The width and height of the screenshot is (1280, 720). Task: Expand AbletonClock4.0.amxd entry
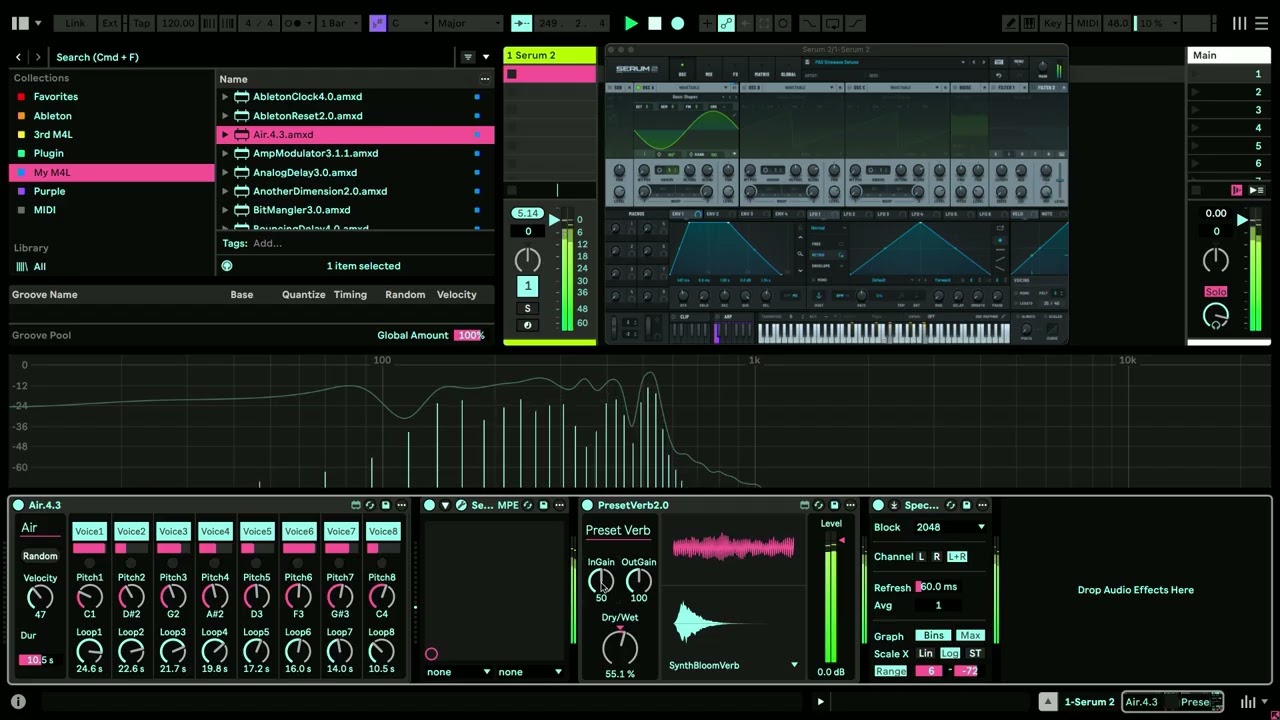click(x=225, y=97)
